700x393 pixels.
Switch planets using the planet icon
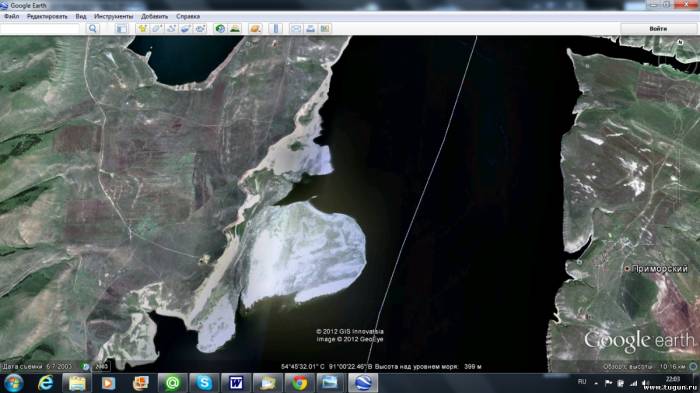(255, 29)
